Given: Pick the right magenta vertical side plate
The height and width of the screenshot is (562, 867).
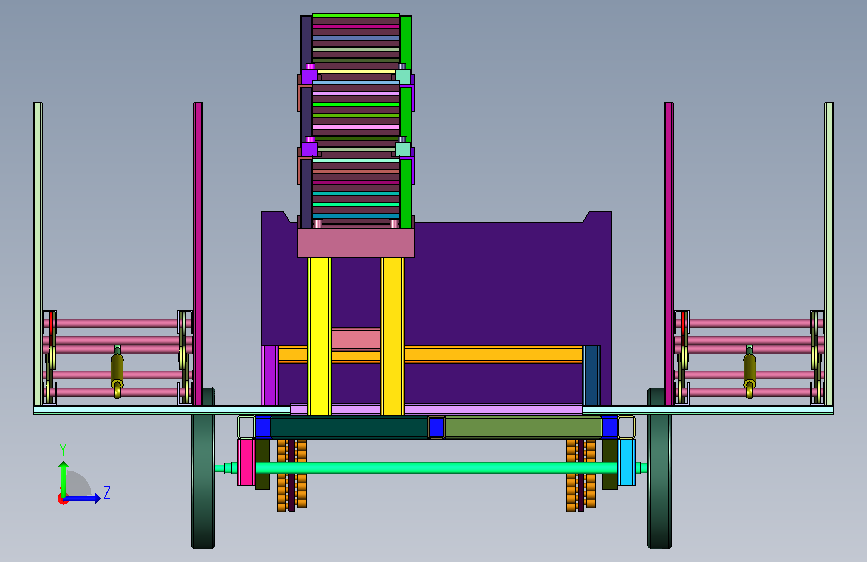Looking at the screenshot, I should click(x=668, y=254).
